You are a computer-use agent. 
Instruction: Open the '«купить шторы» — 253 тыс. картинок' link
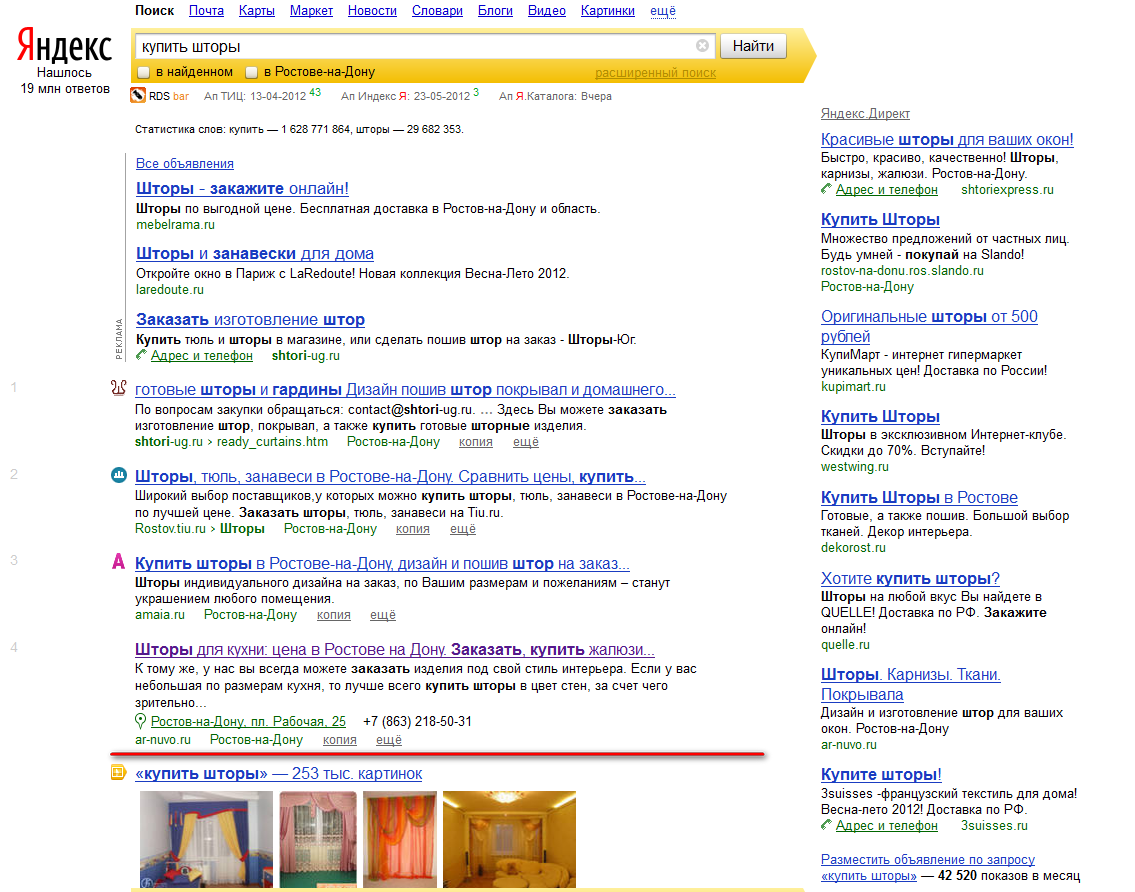[279, 773]
